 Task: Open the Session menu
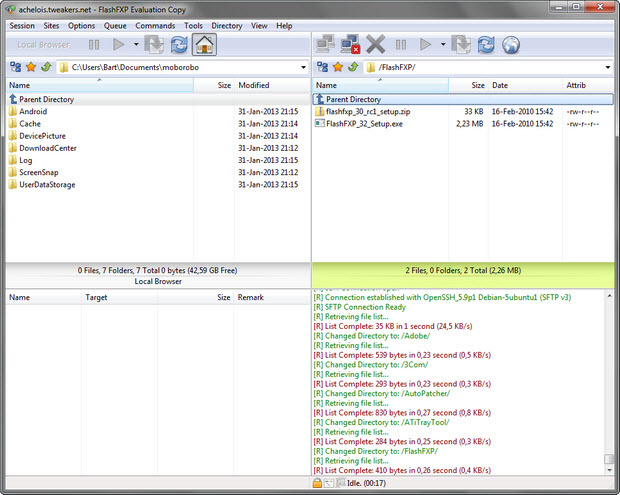(22, 26)
